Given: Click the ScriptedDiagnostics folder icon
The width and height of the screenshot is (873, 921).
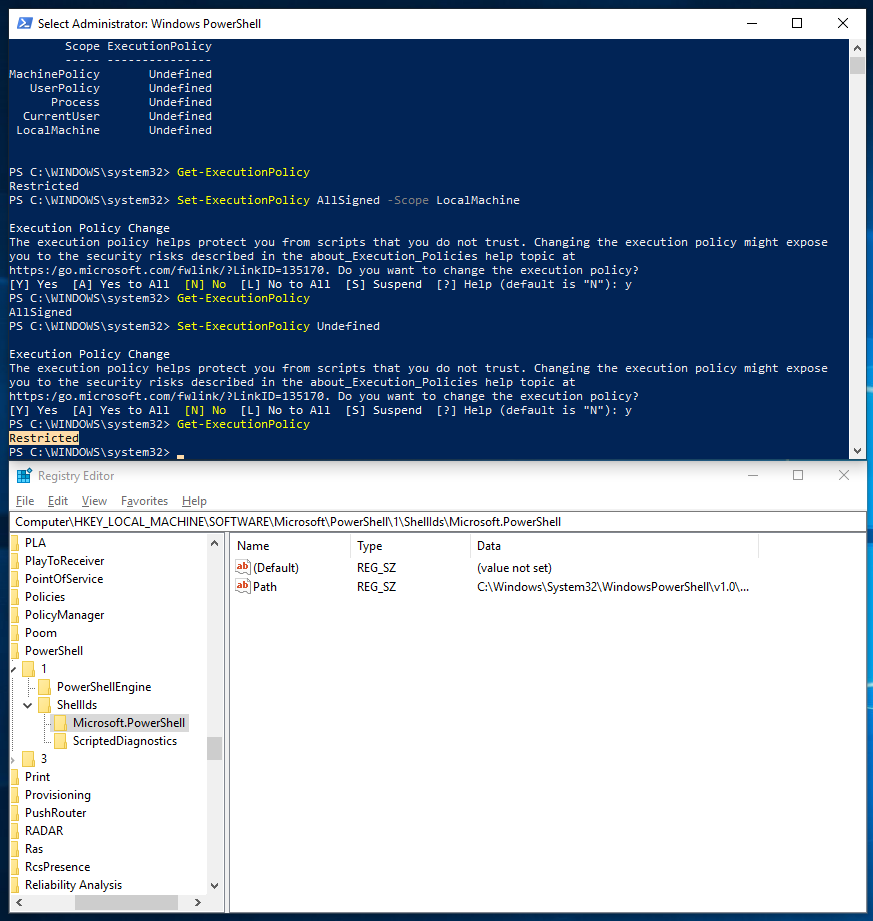Looking at the screenshot, I should [x=59, y=741].
